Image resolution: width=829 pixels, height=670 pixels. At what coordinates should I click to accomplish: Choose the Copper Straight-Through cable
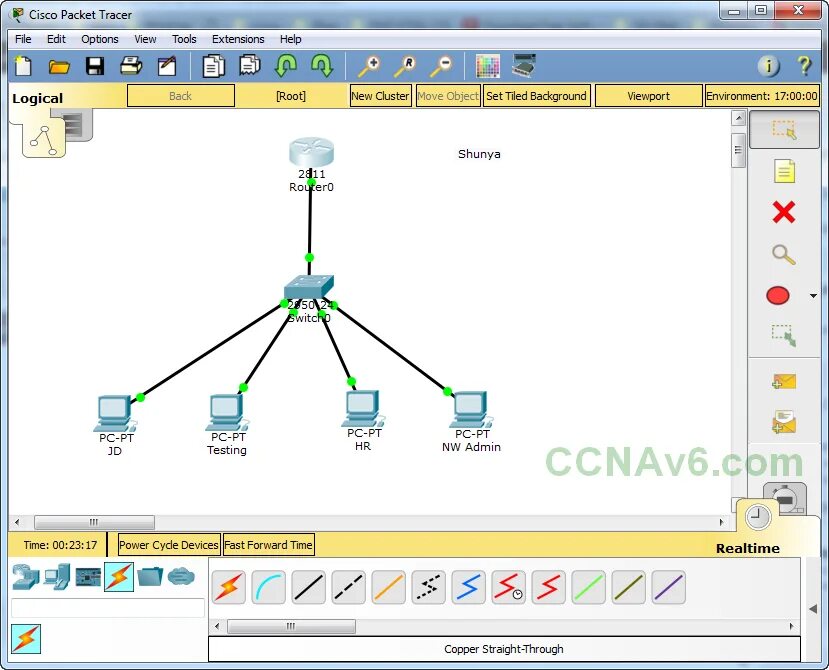tap(309, 588)
